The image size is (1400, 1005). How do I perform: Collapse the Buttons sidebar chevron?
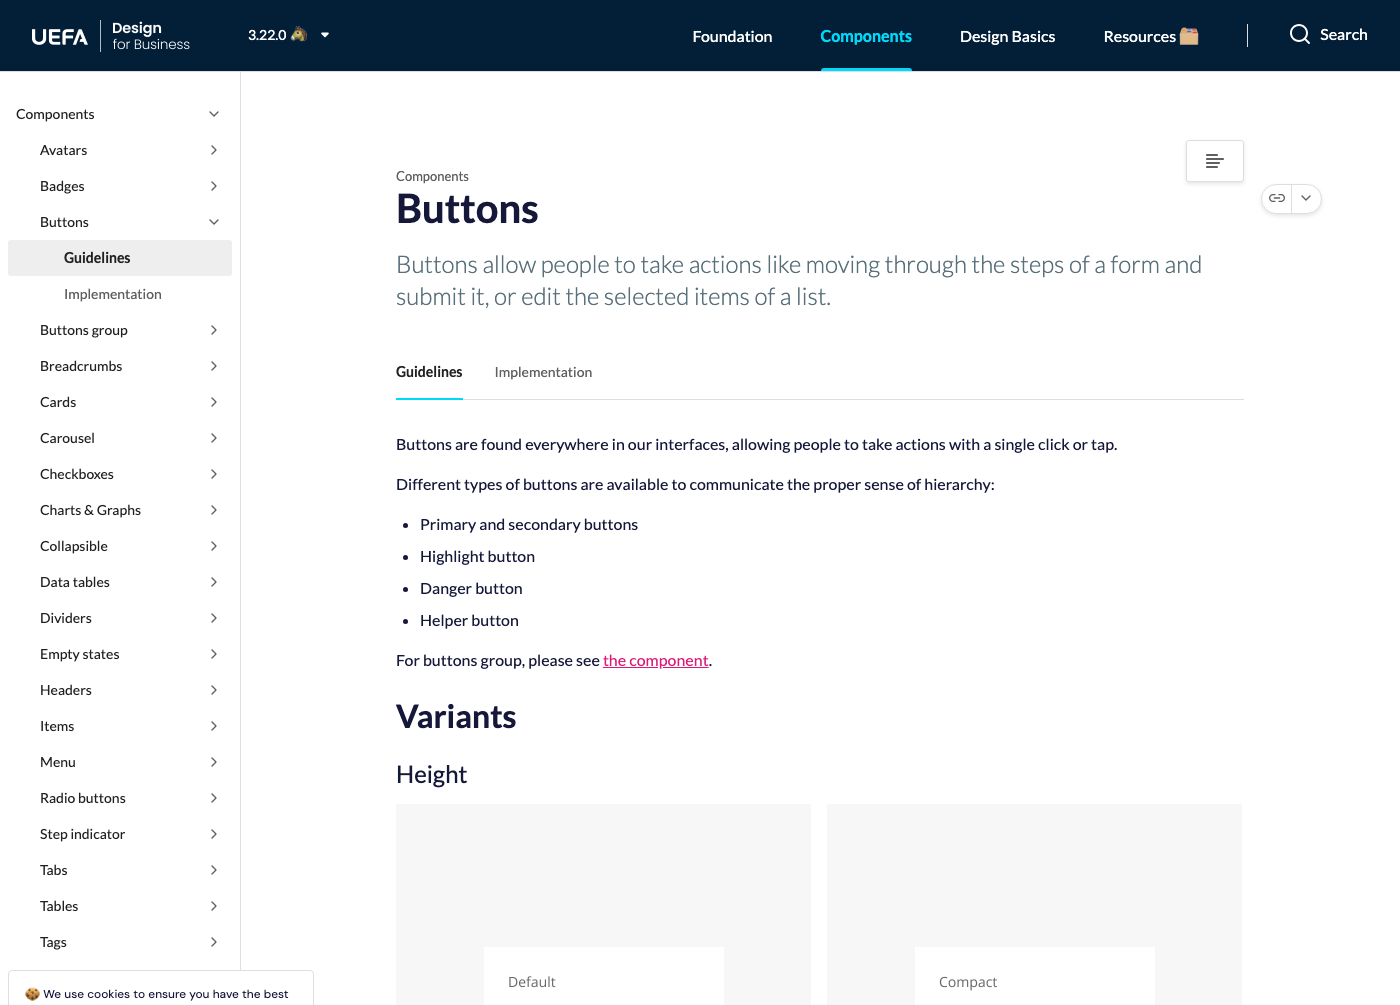(x=214, y=222)
